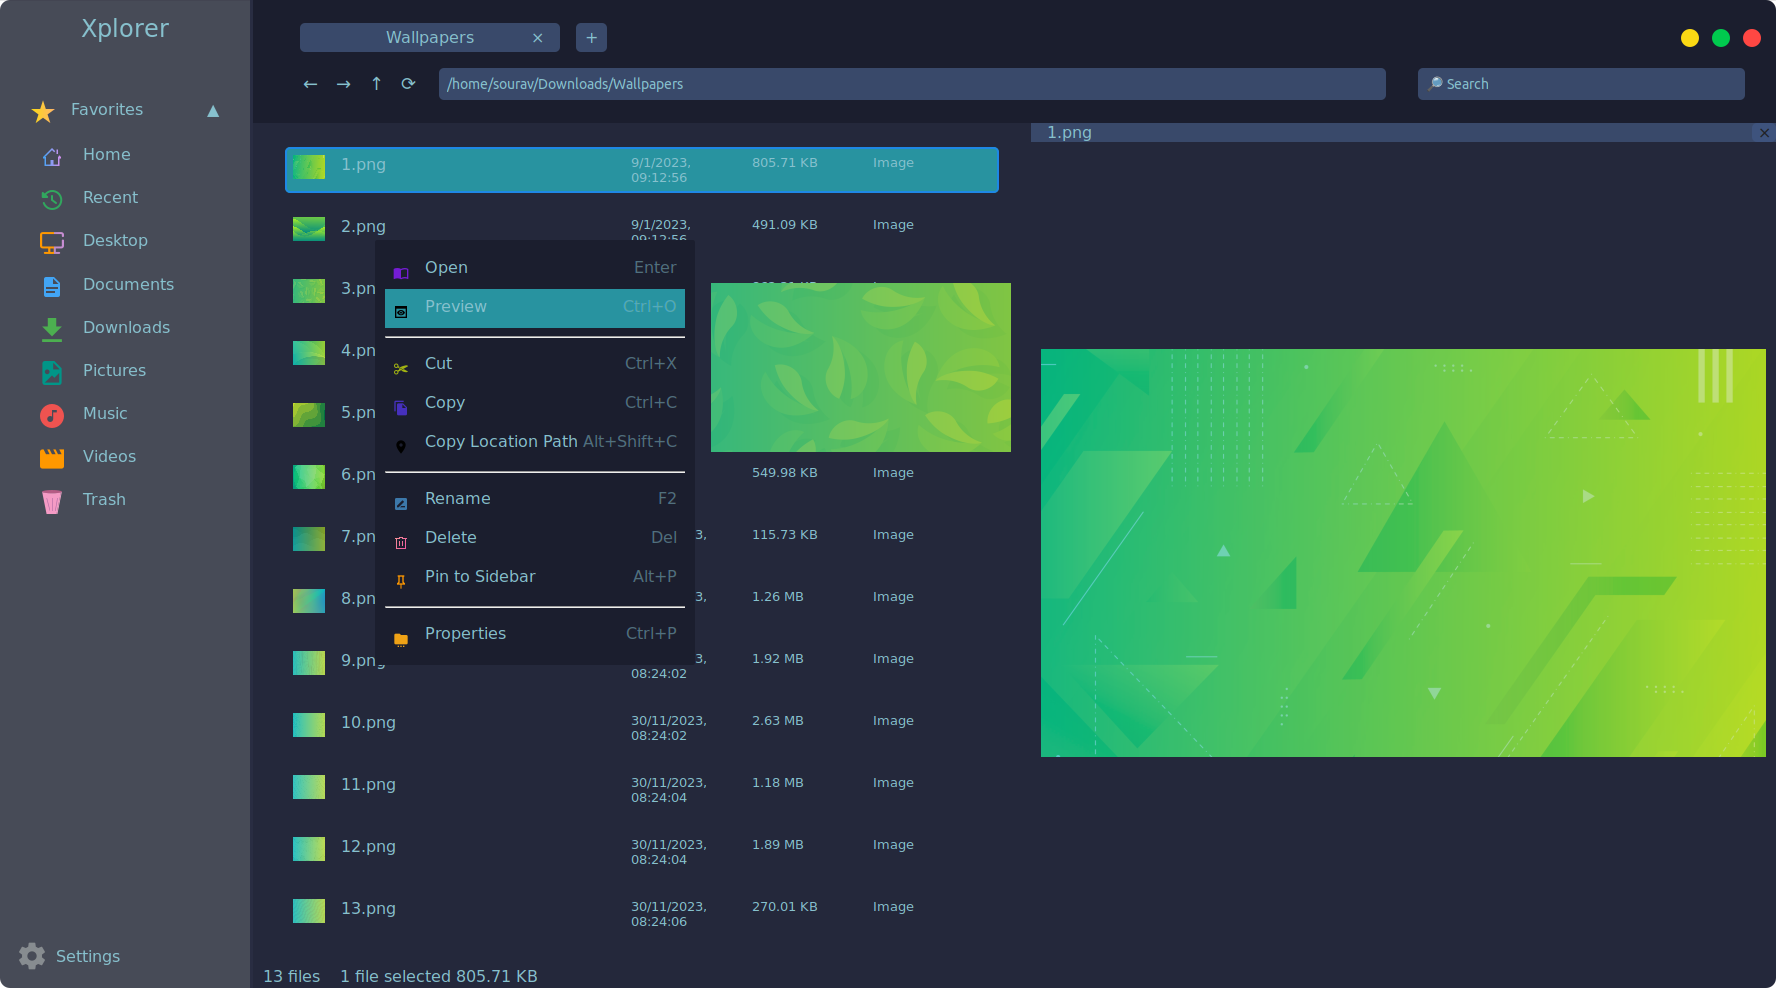Click the leafy wallpaper thumbnail preview
Screen dimensions: 1776x988
(860, 367)
